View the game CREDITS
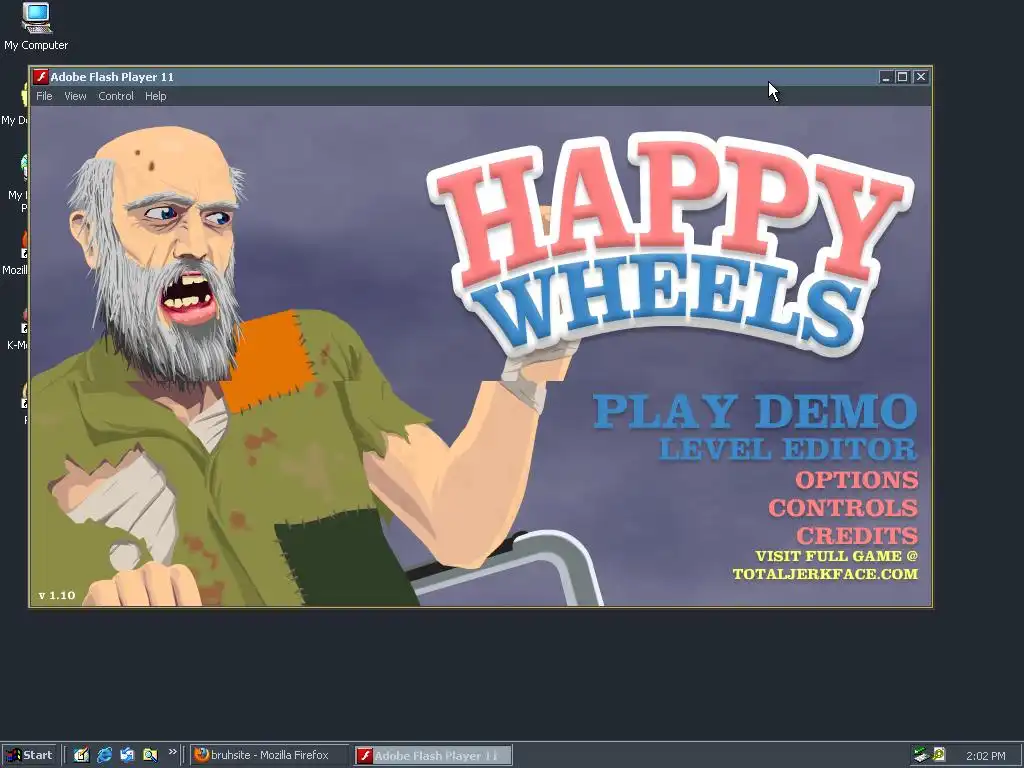 [x=857, y=536]
